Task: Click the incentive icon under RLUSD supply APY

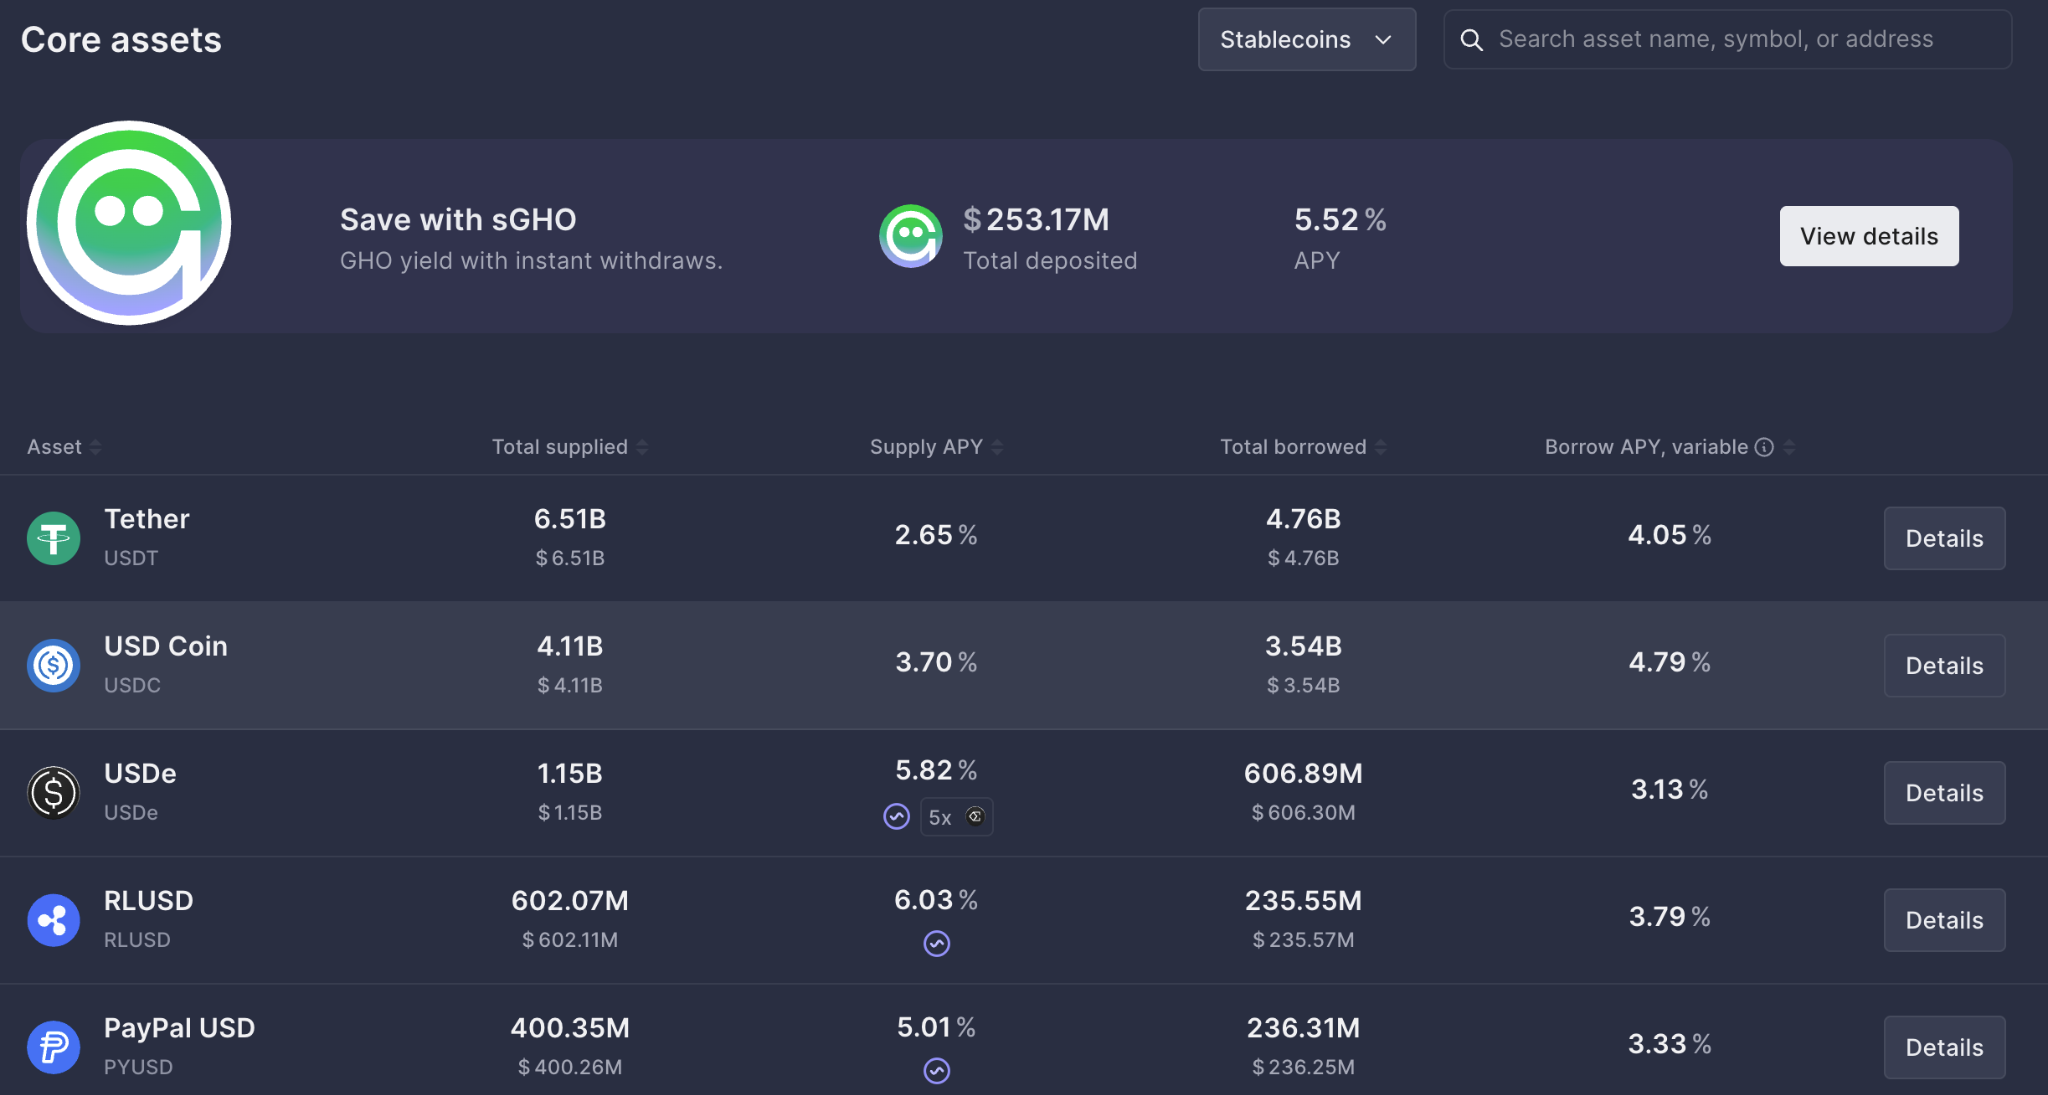Action: 936,943
